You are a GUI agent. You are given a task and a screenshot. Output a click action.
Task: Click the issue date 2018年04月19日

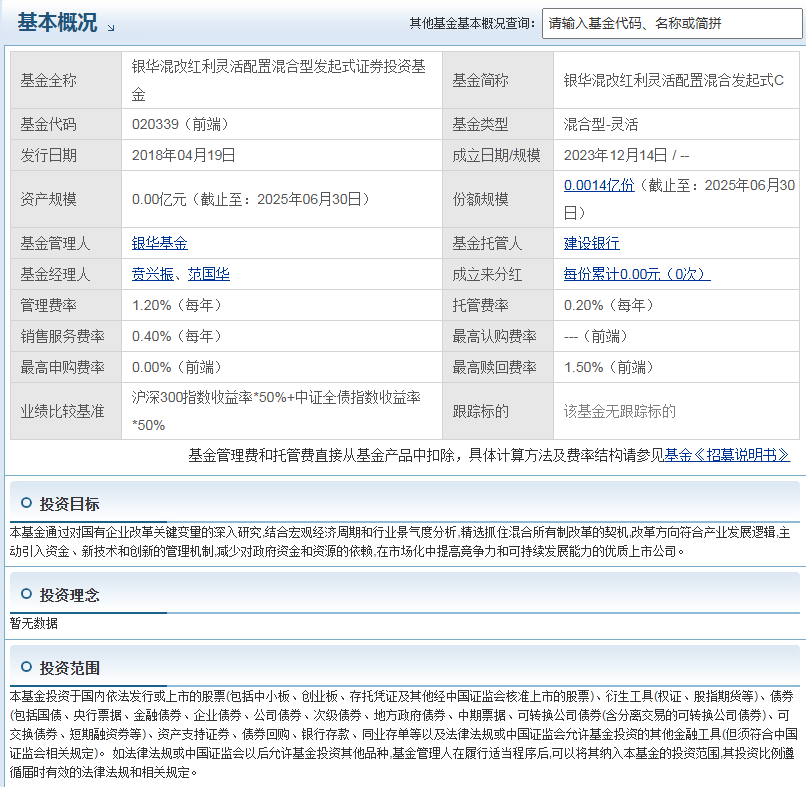click(x=184, y=155)
